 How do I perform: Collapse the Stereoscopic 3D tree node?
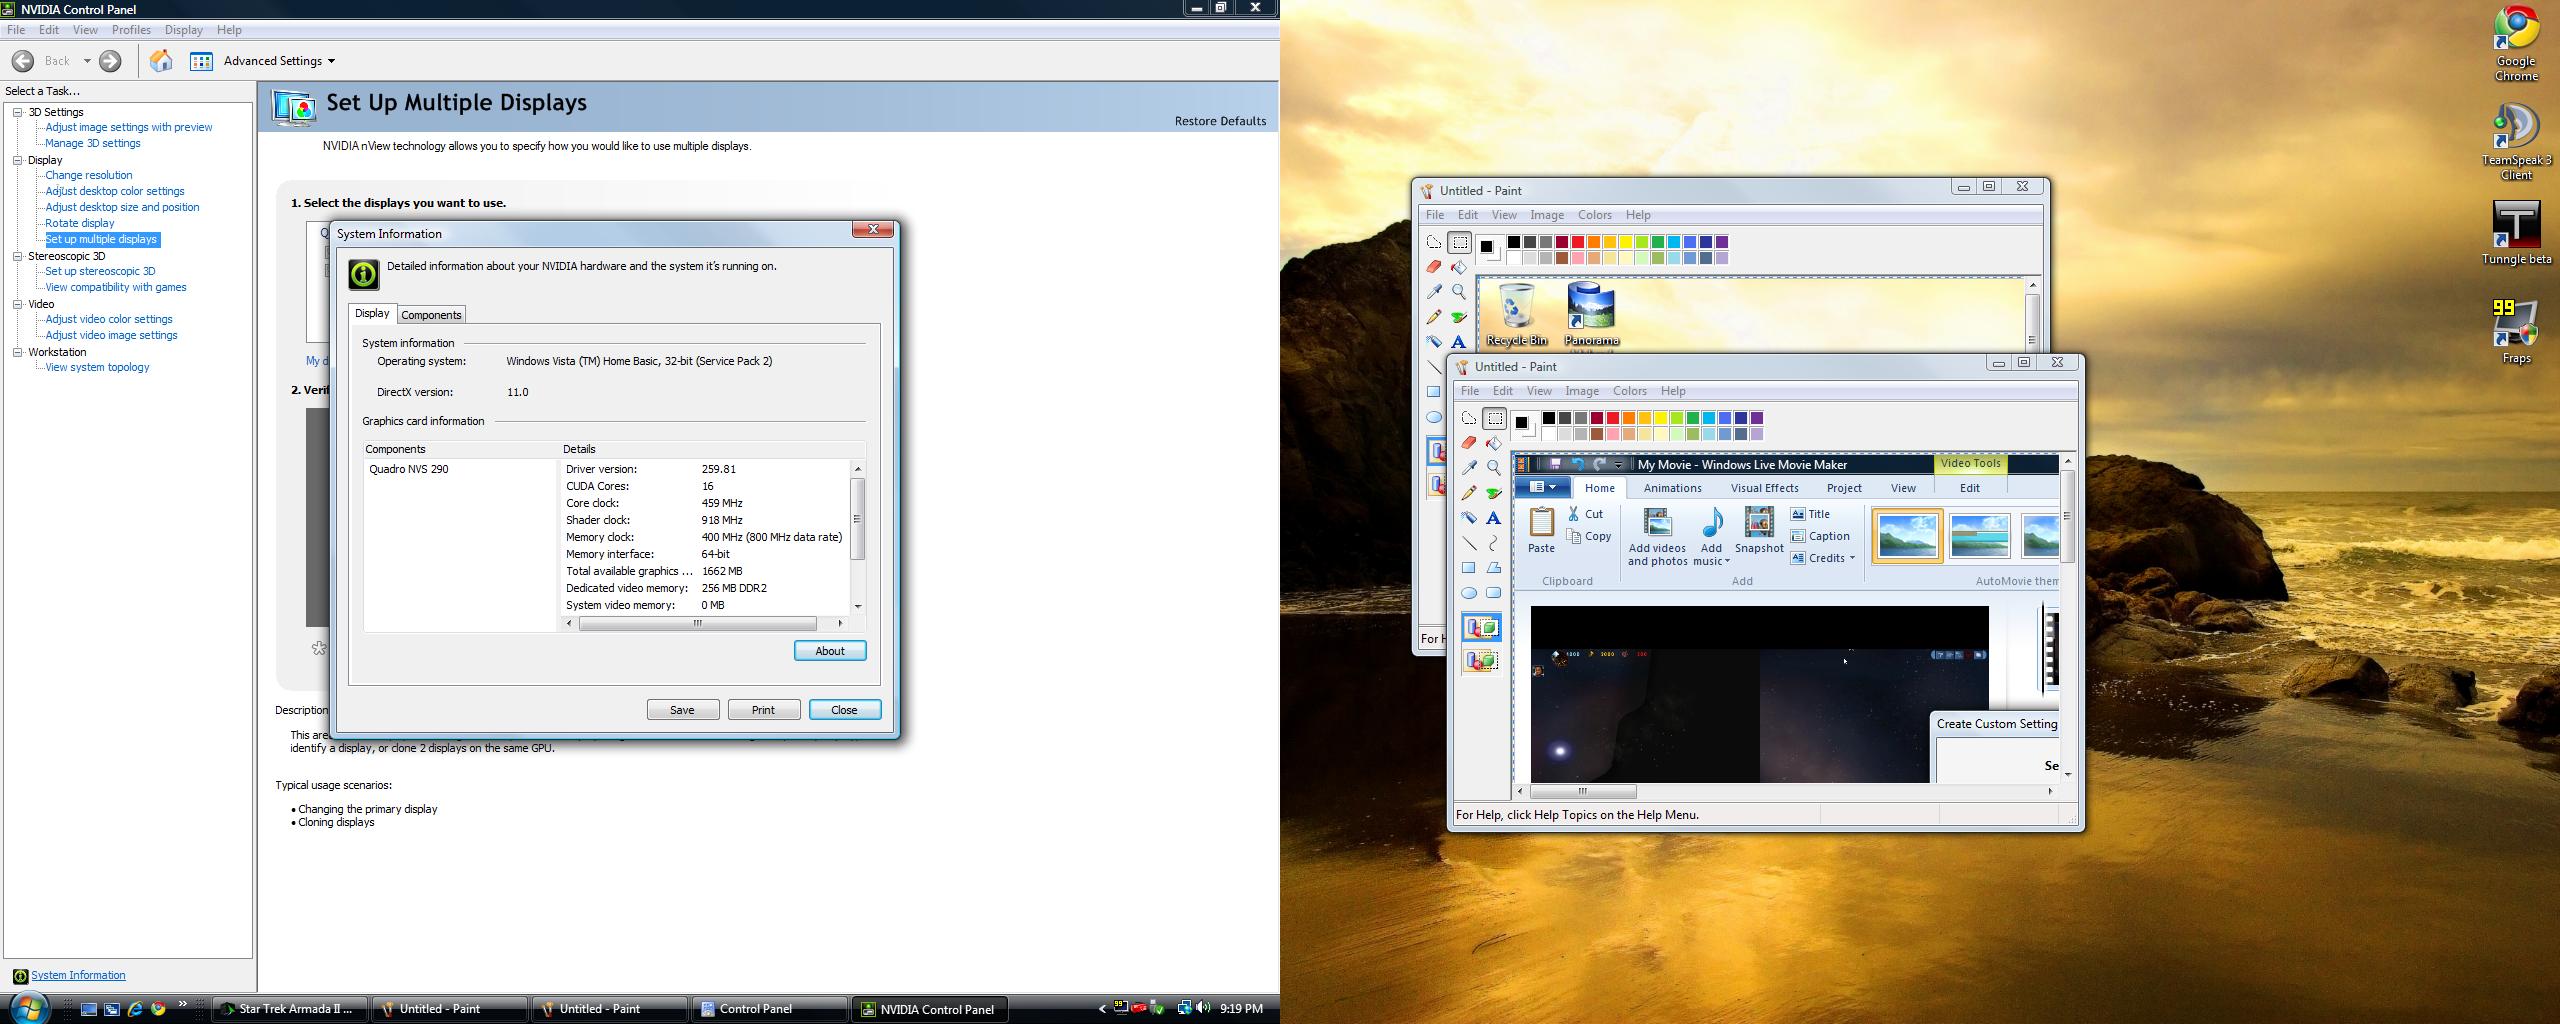[18, 256]
